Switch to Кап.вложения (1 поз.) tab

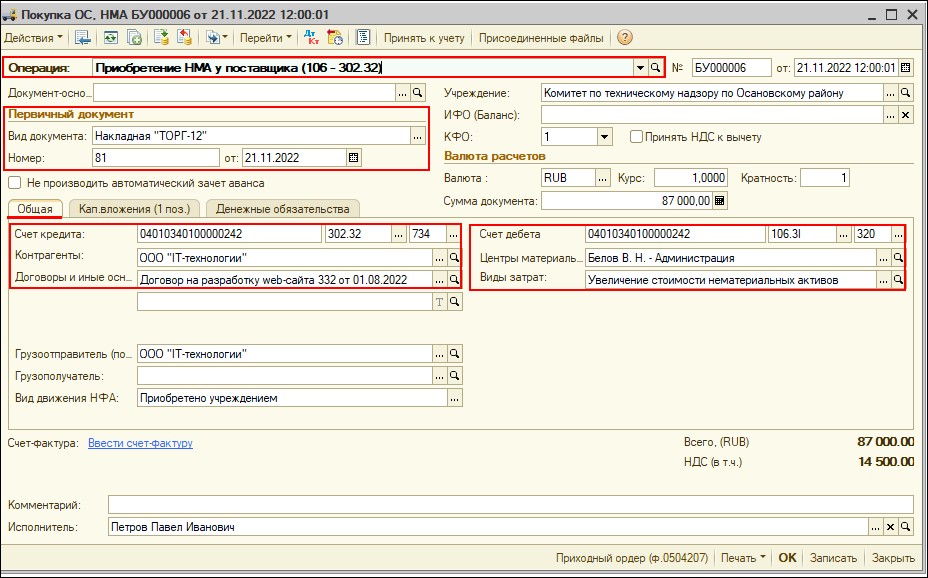click(134, 209)
